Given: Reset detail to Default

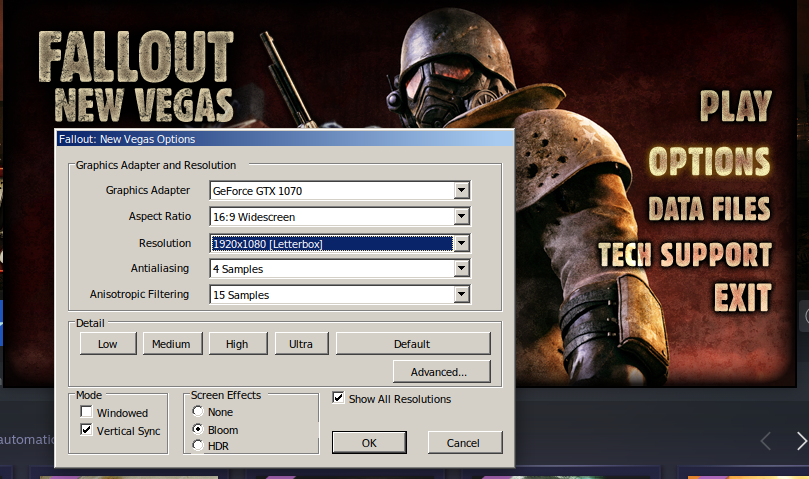Looking at the screenshot, I should point(412,344).
